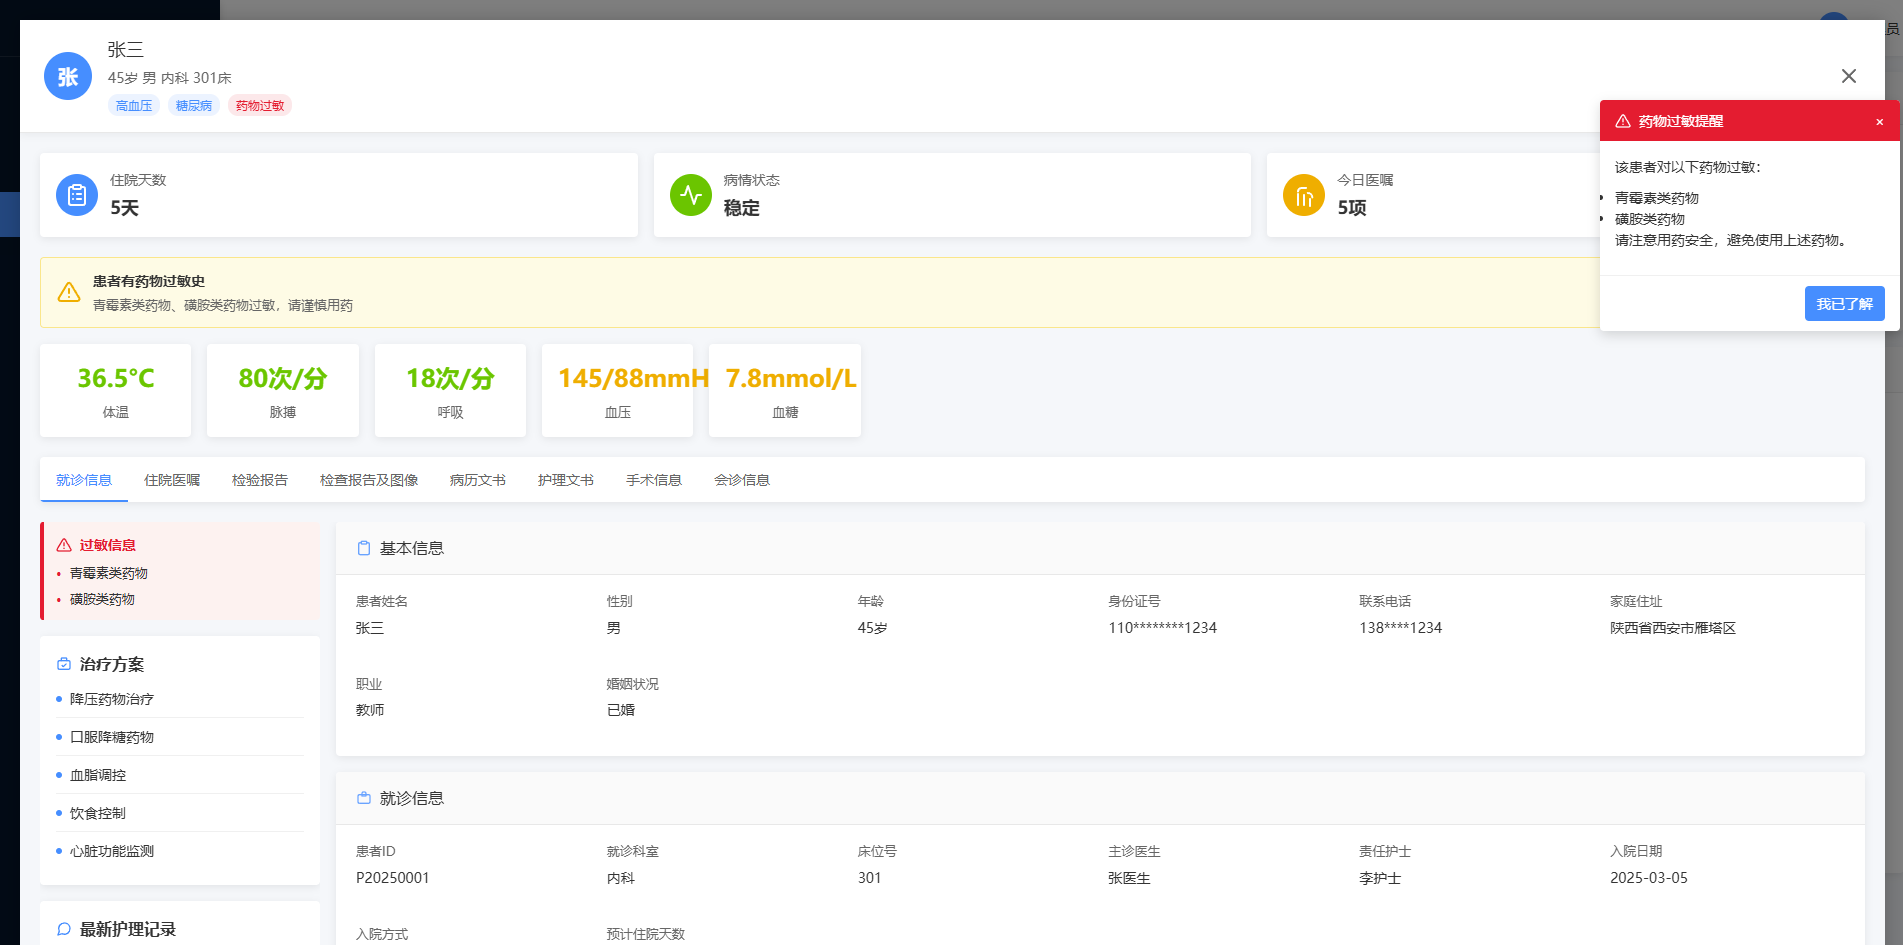The width and height of the screenshot is (1903, 945).
Task: Select 饮食控制 in treatment plan
Action: 180,813
